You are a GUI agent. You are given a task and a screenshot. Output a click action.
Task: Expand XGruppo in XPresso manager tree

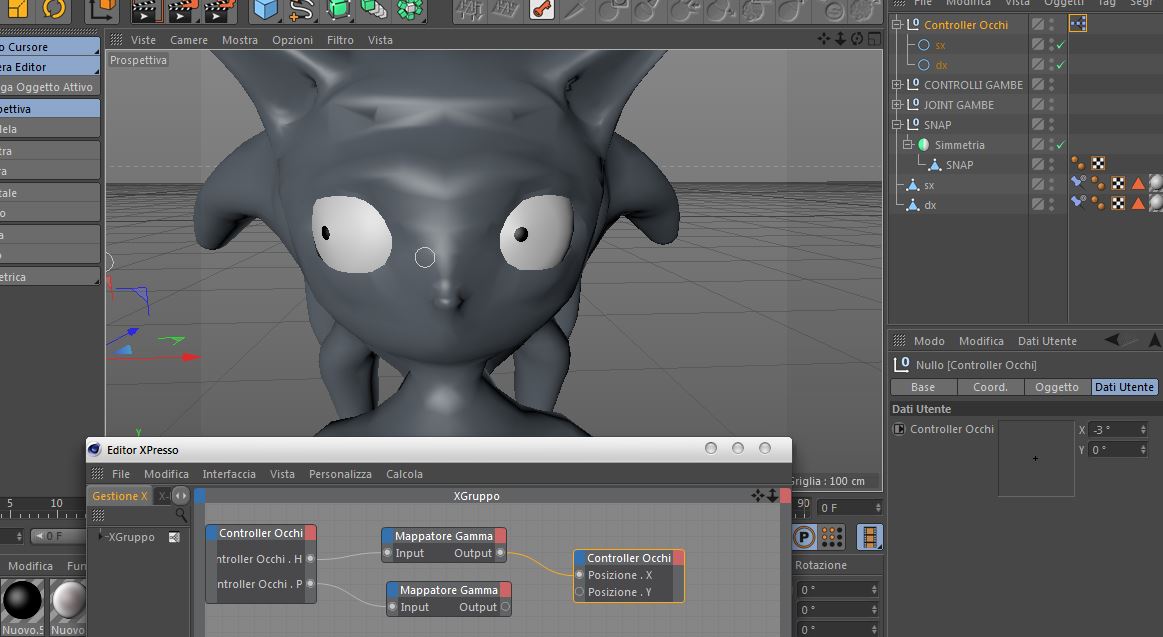(101, 536)
